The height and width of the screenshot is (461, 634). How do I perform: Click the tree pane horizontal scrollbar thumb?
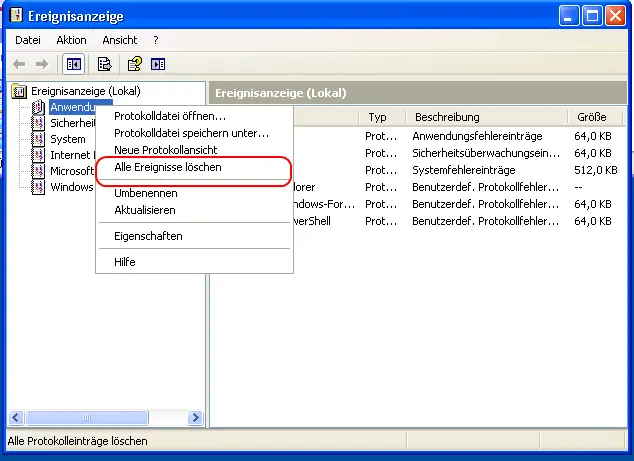(87, 417)
